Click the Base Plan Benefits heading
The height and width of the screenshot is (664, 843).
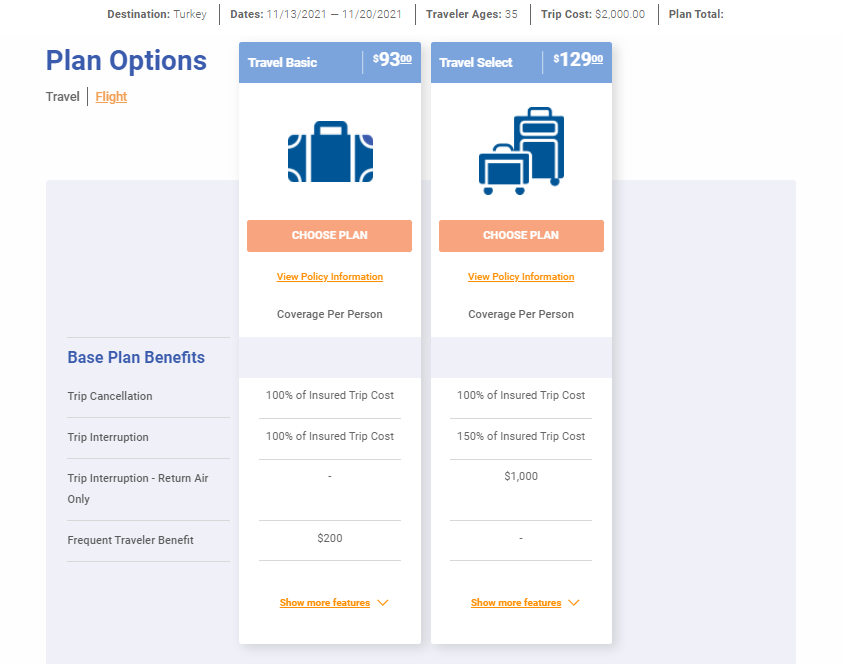(136, 358)
